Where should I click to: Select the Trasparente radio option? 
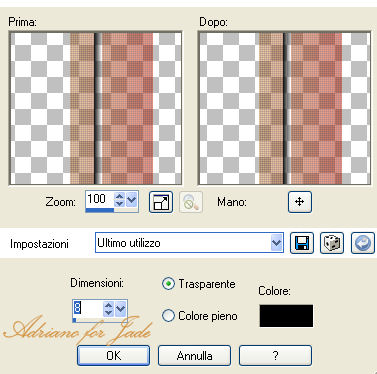tap(168, 284)
